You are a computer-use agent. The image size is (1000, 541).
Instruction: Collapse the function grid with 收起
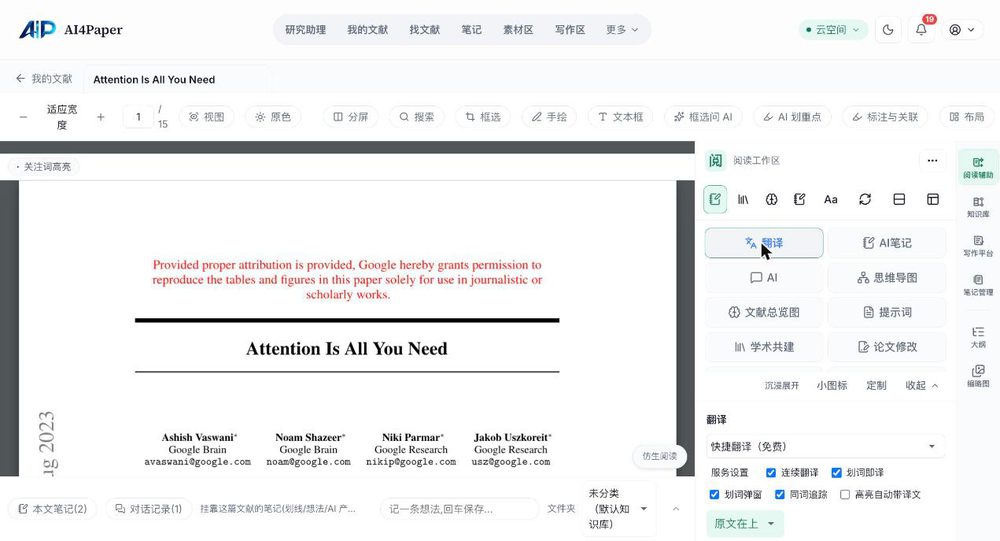(922, 385)
